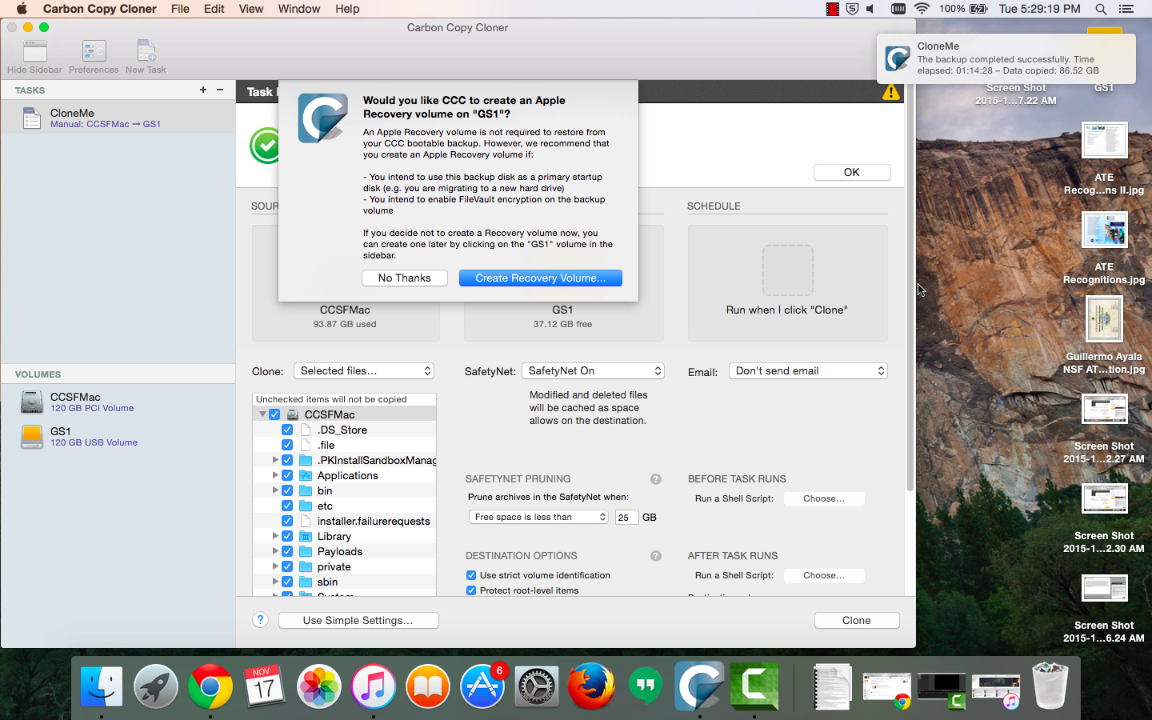Open the View menu
Image resolution: width=1152 pixels, height=720 pixels.
(x=250, y=9)
